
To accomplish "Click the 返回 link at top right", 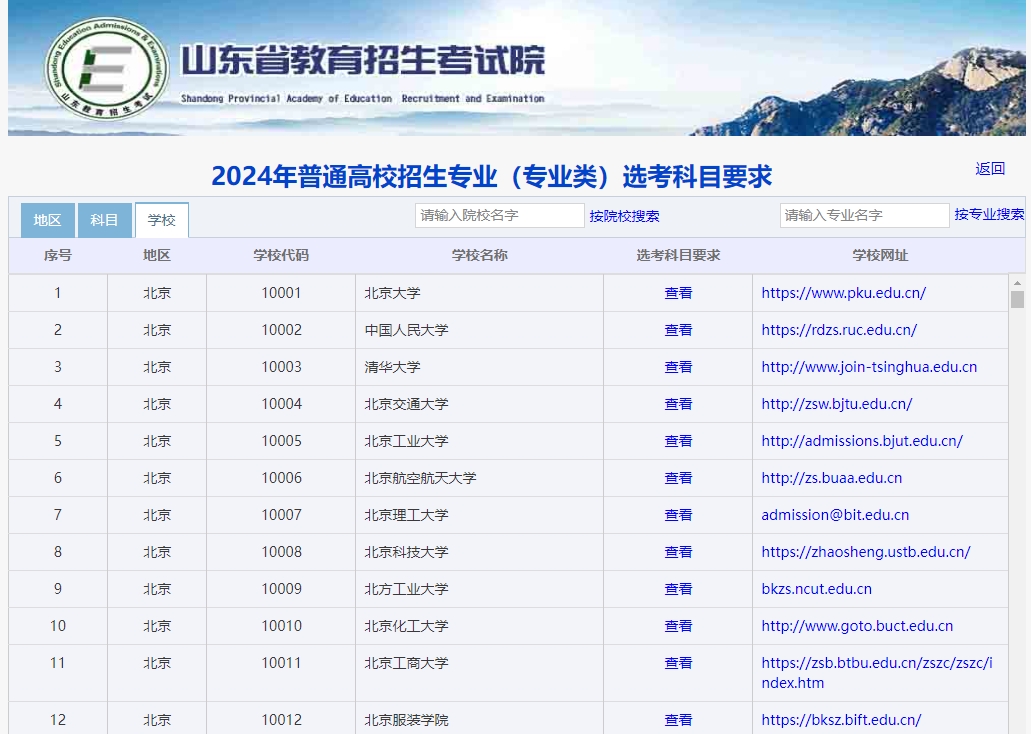I will pyautogui.click(x=989, y=169).
